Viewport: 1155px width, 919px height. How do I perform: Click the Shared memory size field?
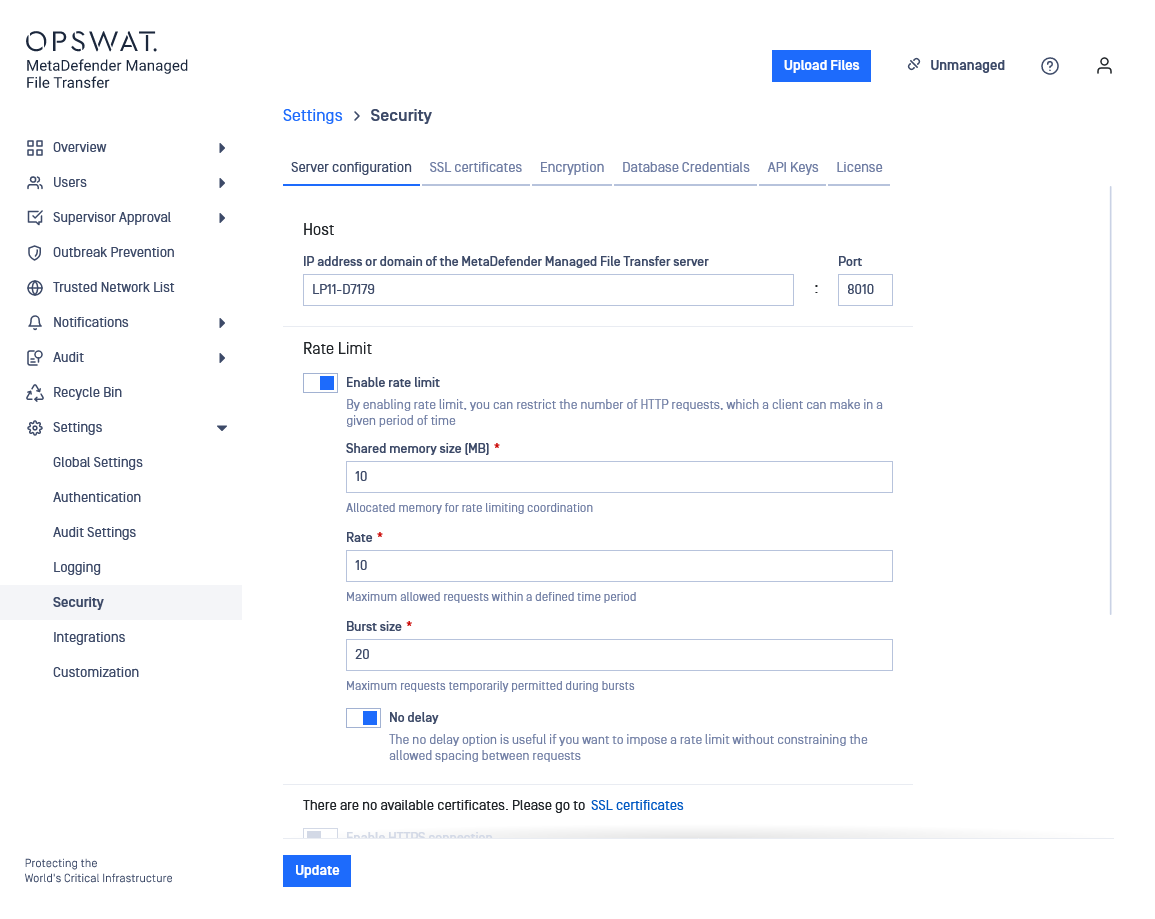click(x=619, y=477)
